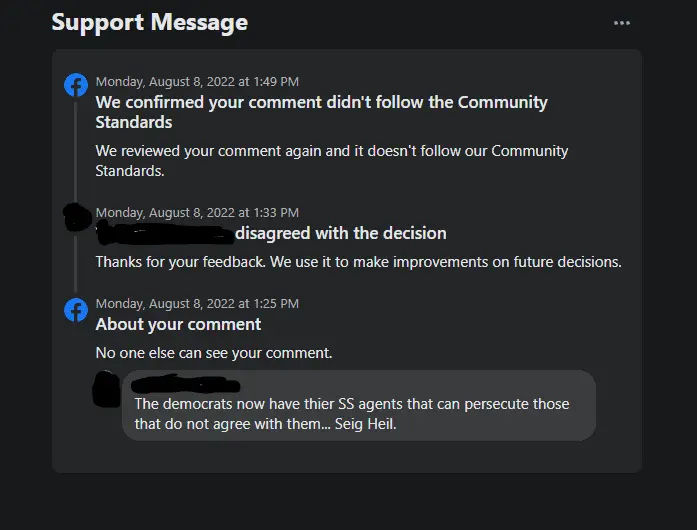Click the redacted name before "disagreed with the decision"
Image resolution: width=697 pixels, height=530 pixels.
[x=163, y=233]
